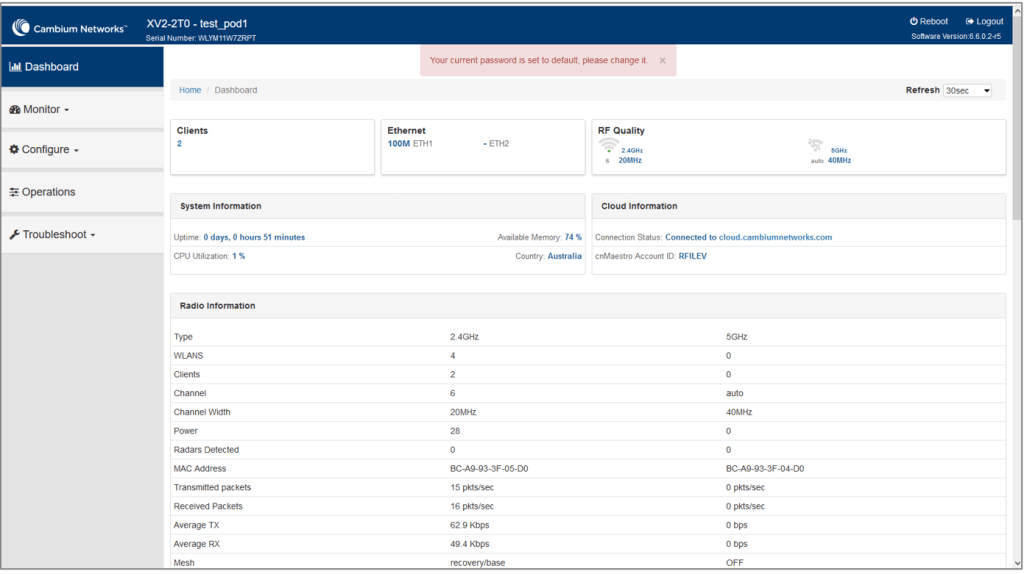Click the cnMaestro account ID RFILEV
1024x574 pixels.
tap(693, 256)
